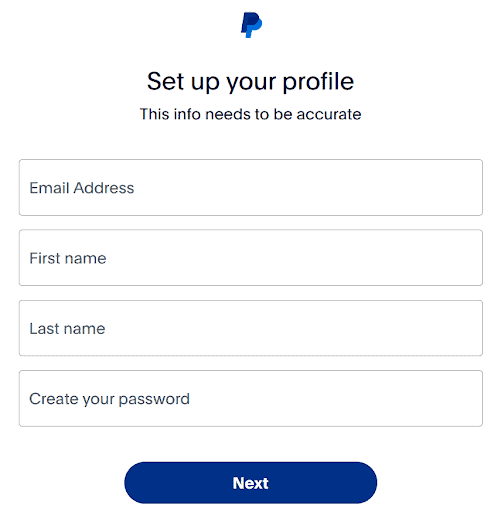Click the "Email Address" placeholder label
Viewport: 501px width, 512px height.
tap(82, 188)
